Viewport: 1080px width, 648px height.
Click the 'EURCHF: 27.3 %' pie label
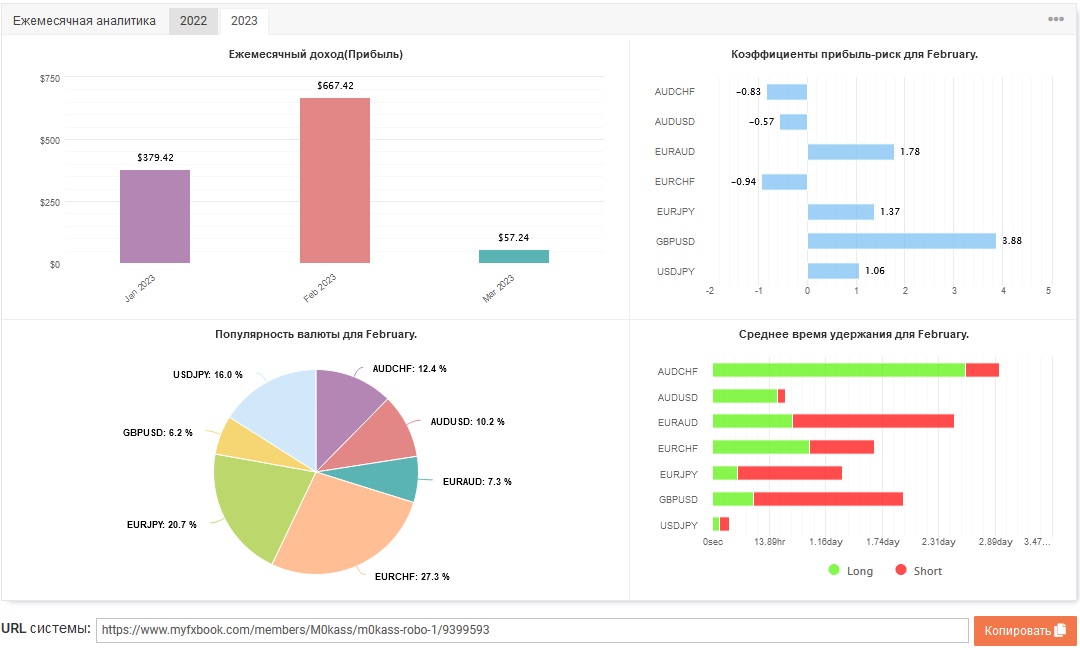[x=412, y=576]
